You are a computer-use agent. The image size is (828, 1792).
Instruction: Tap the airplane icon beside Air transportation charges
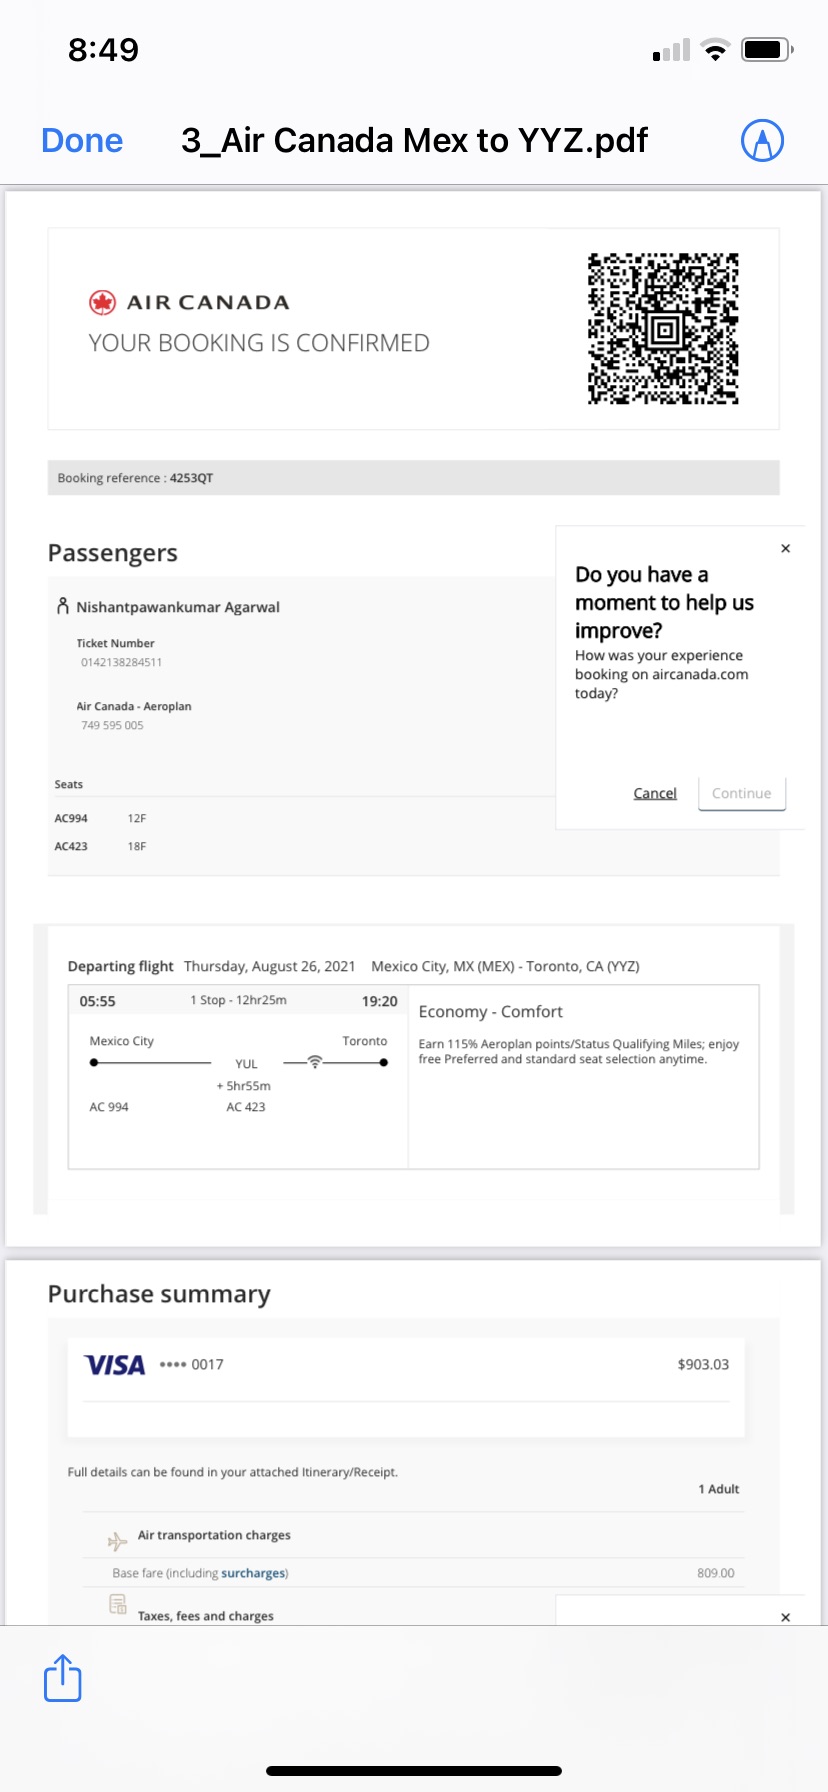click(x=117, y=1541)
